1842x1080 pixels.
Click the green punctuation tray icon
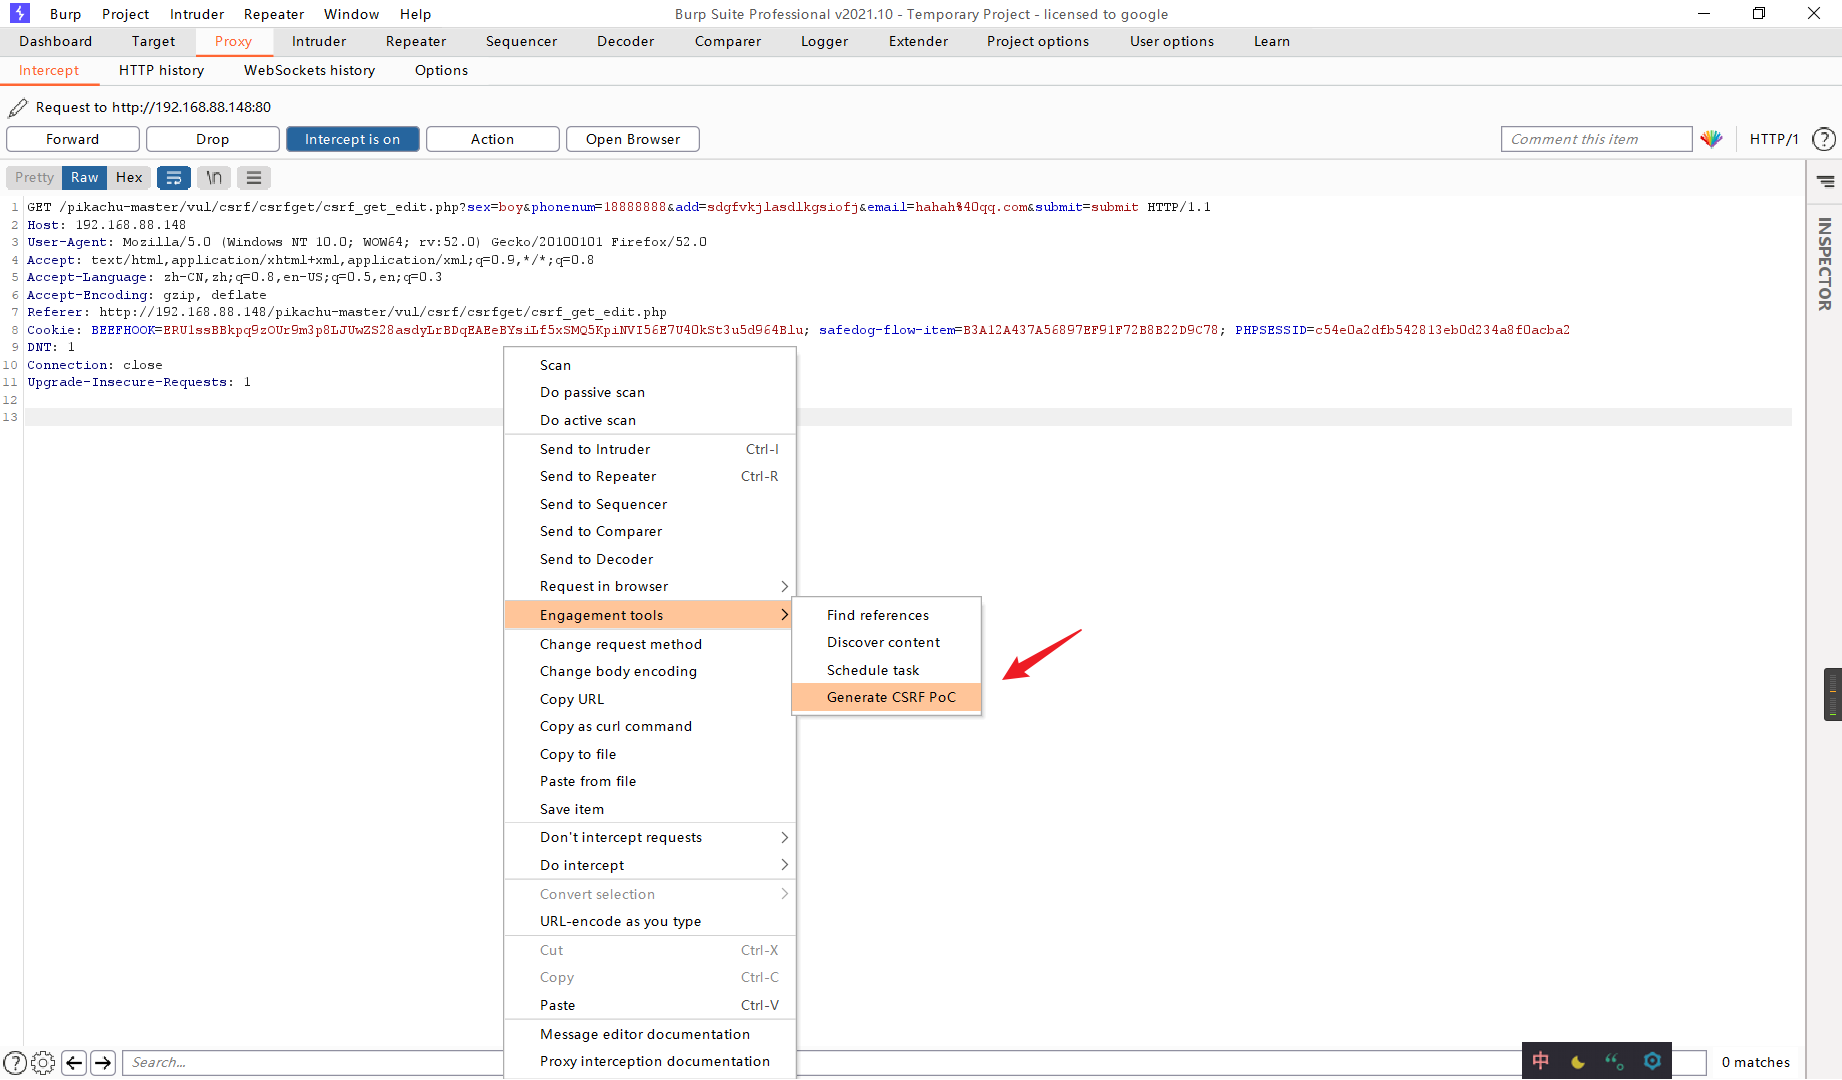point(1614,1061)
